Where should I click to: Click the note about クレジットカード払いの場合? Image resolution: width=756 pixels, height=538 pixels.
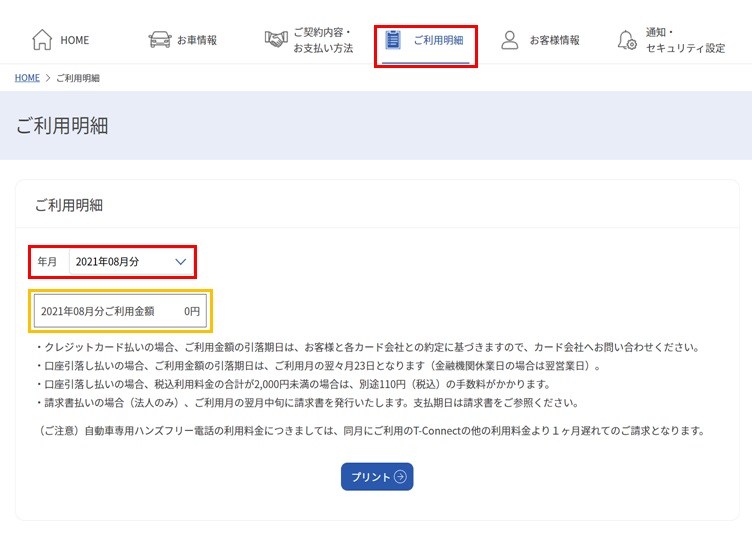tap(368, 347)
